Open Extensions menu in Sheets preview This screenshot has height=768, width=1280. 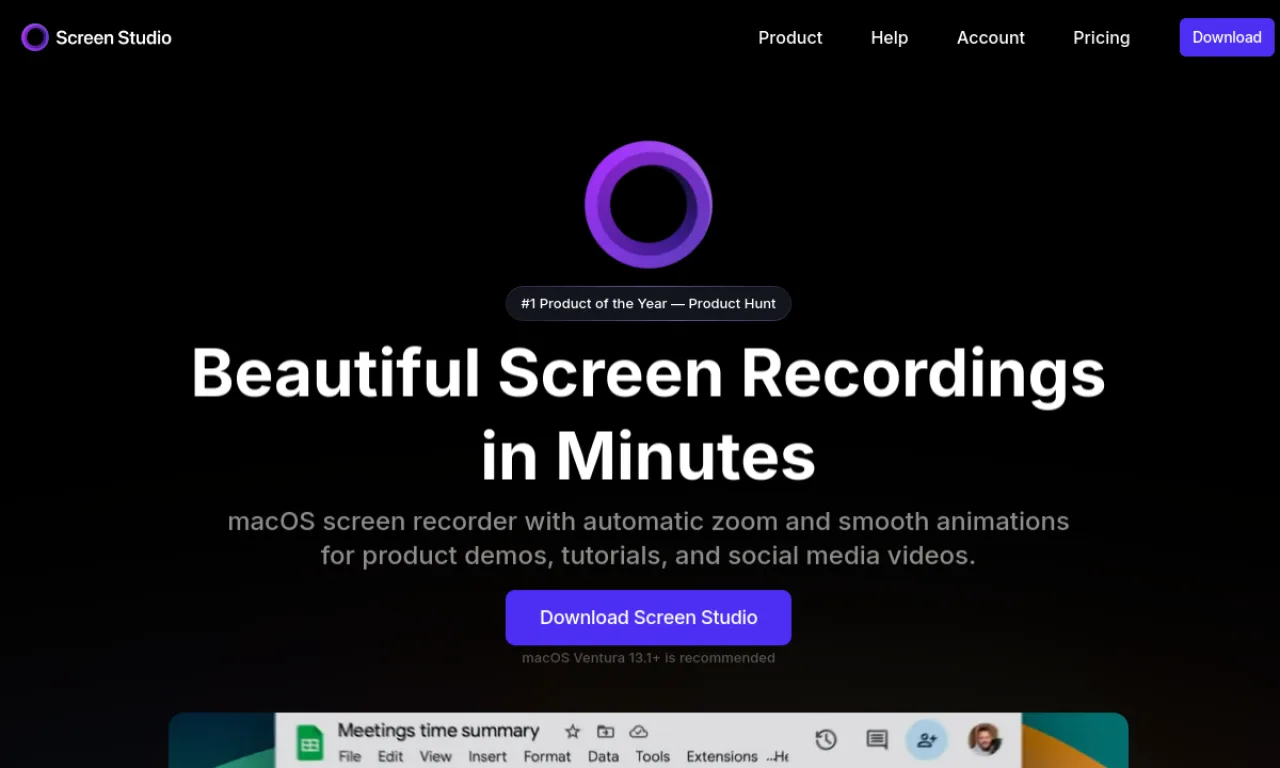[x=722, y=757]
